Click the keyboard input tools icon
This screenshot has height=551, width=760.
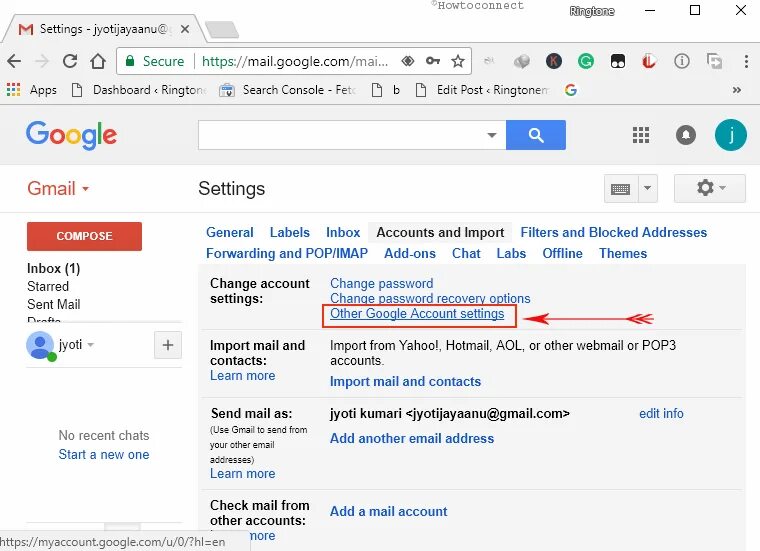pyautogui.click(x=620, y=189)
